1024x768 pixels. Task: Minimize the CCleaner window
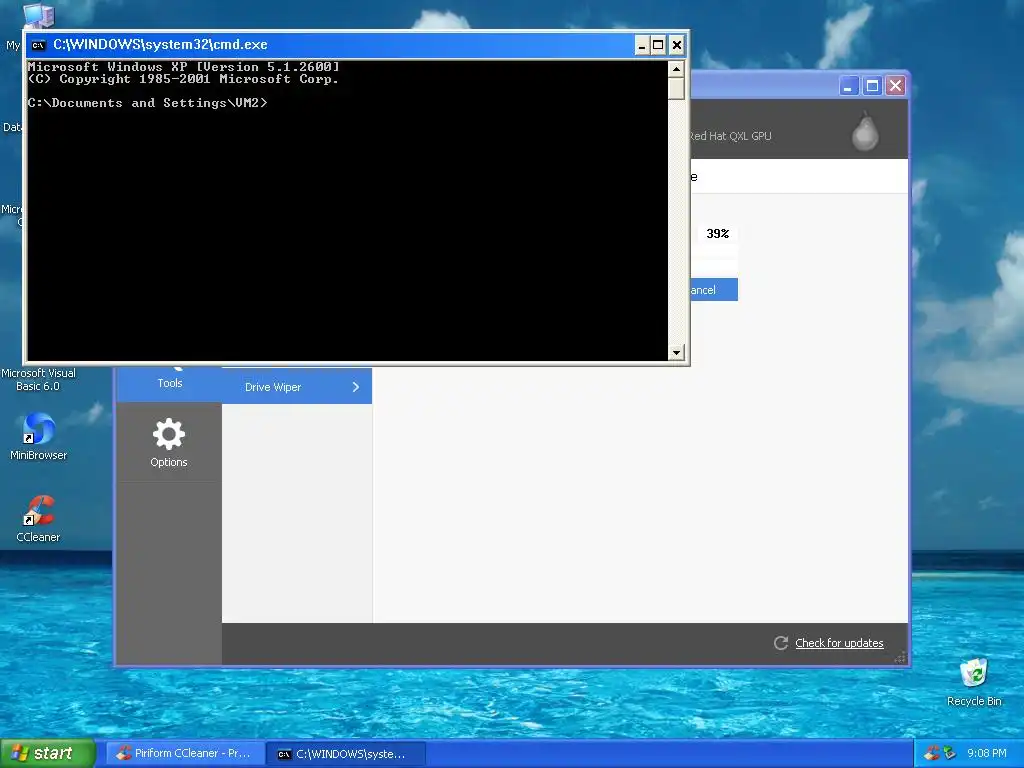tap(848, 86)
